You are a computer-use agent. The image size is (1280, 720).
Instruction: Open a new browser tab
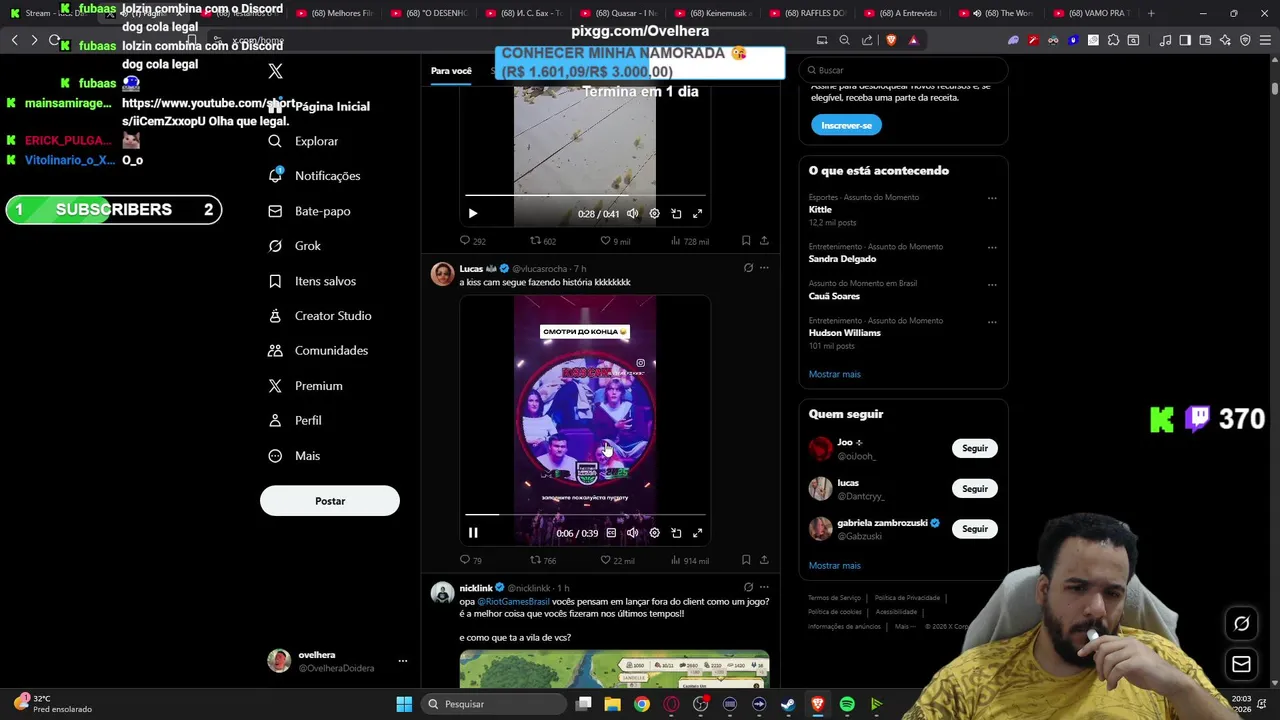pyautogui.click(x=1151, y=13)
